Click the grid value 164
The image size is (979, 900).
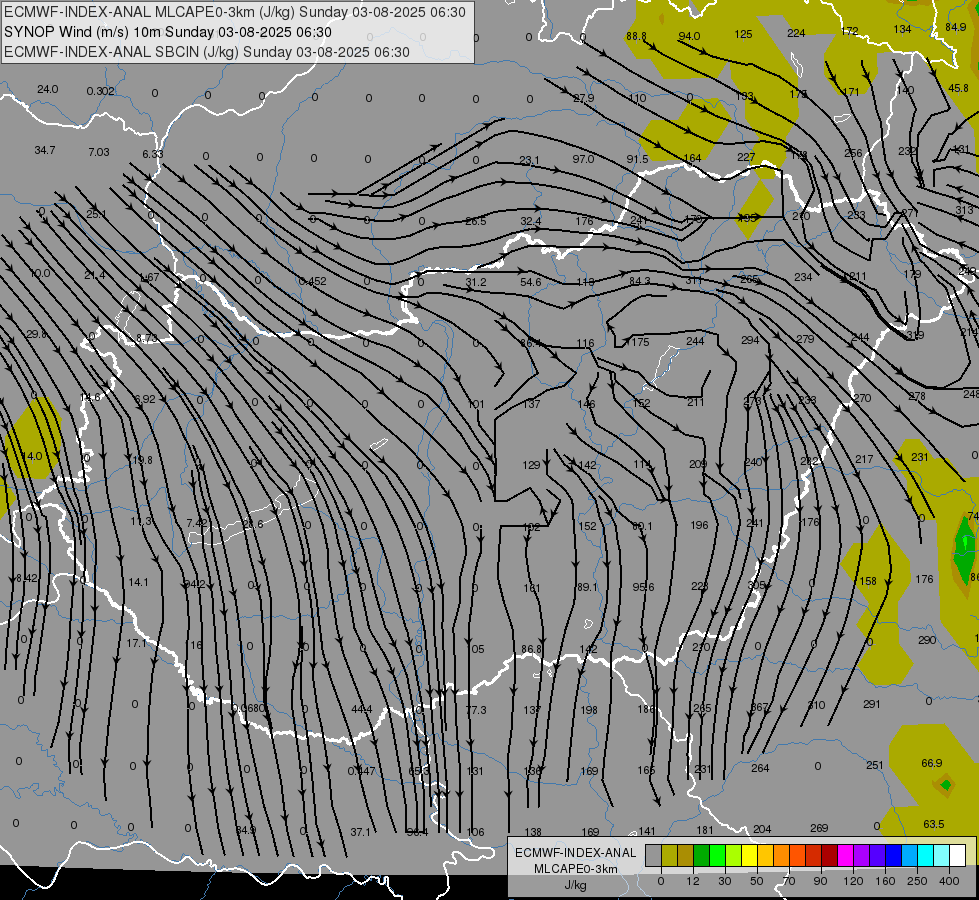[x=692, y=158]
